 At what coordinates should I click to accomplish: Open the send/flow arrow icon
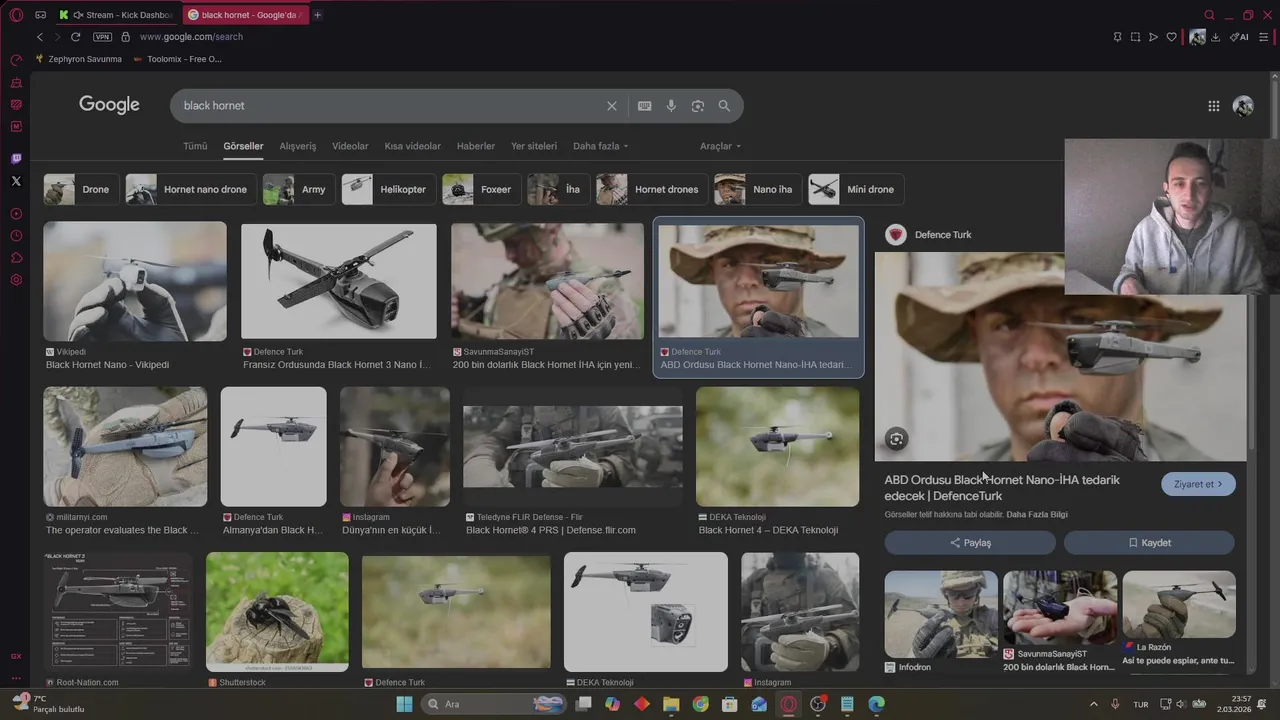(x=1153, y=37)
